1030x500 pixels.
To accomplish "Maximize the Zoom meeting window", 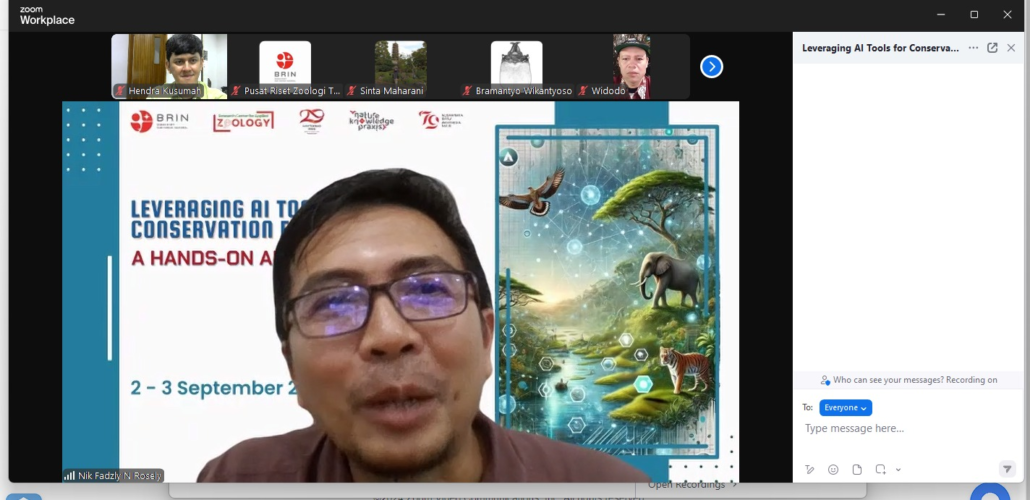I will pyautogui.click(x=974, y=15).
